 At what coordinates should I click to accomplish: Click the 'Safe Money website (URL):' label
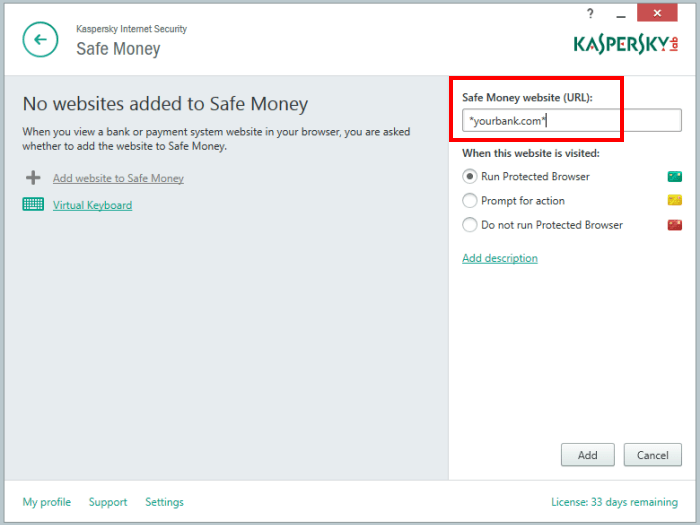tap(527, 97)
